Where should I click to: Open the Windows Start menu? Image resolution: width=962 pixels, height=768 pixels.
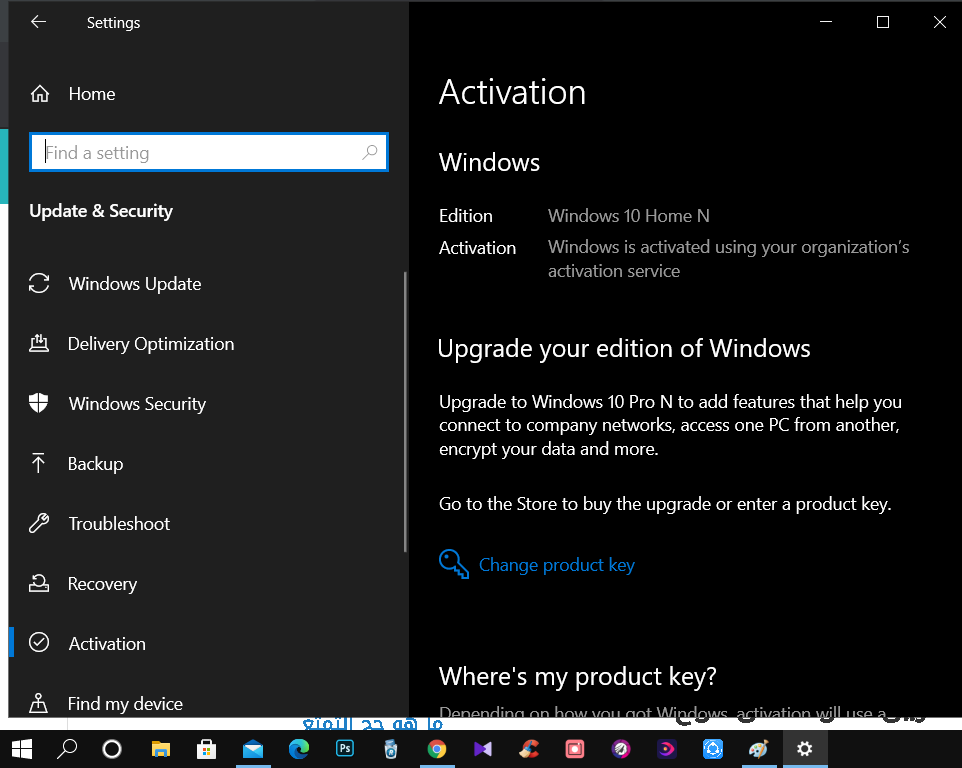tap(22, 749)
